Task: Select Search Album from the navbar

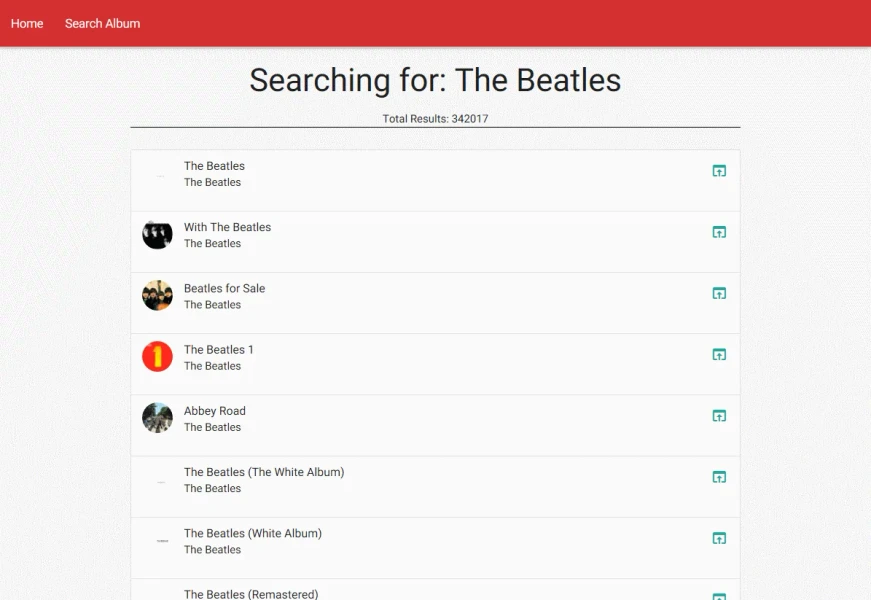Action: [x=102, y=23]
